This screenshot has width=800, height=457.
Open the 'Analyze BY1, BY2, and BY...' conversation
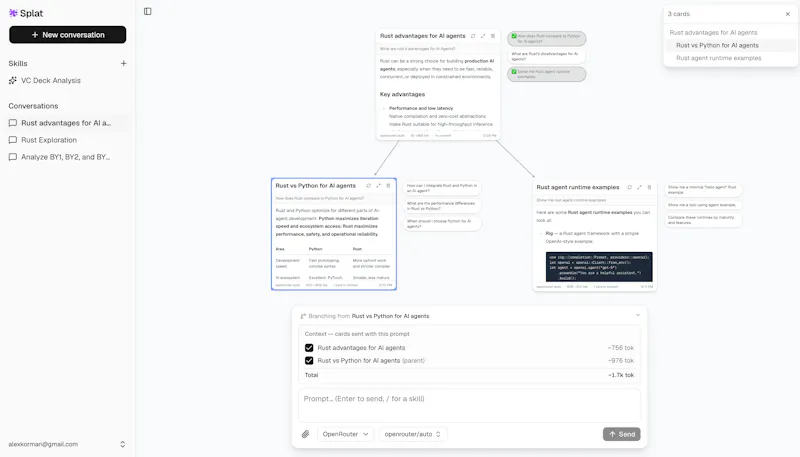(65, 157)
